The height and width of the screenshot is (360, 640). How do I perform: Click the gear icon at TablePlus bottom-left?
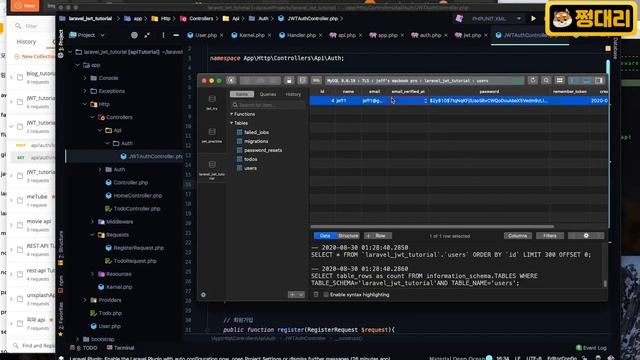[x=203, y=295]
